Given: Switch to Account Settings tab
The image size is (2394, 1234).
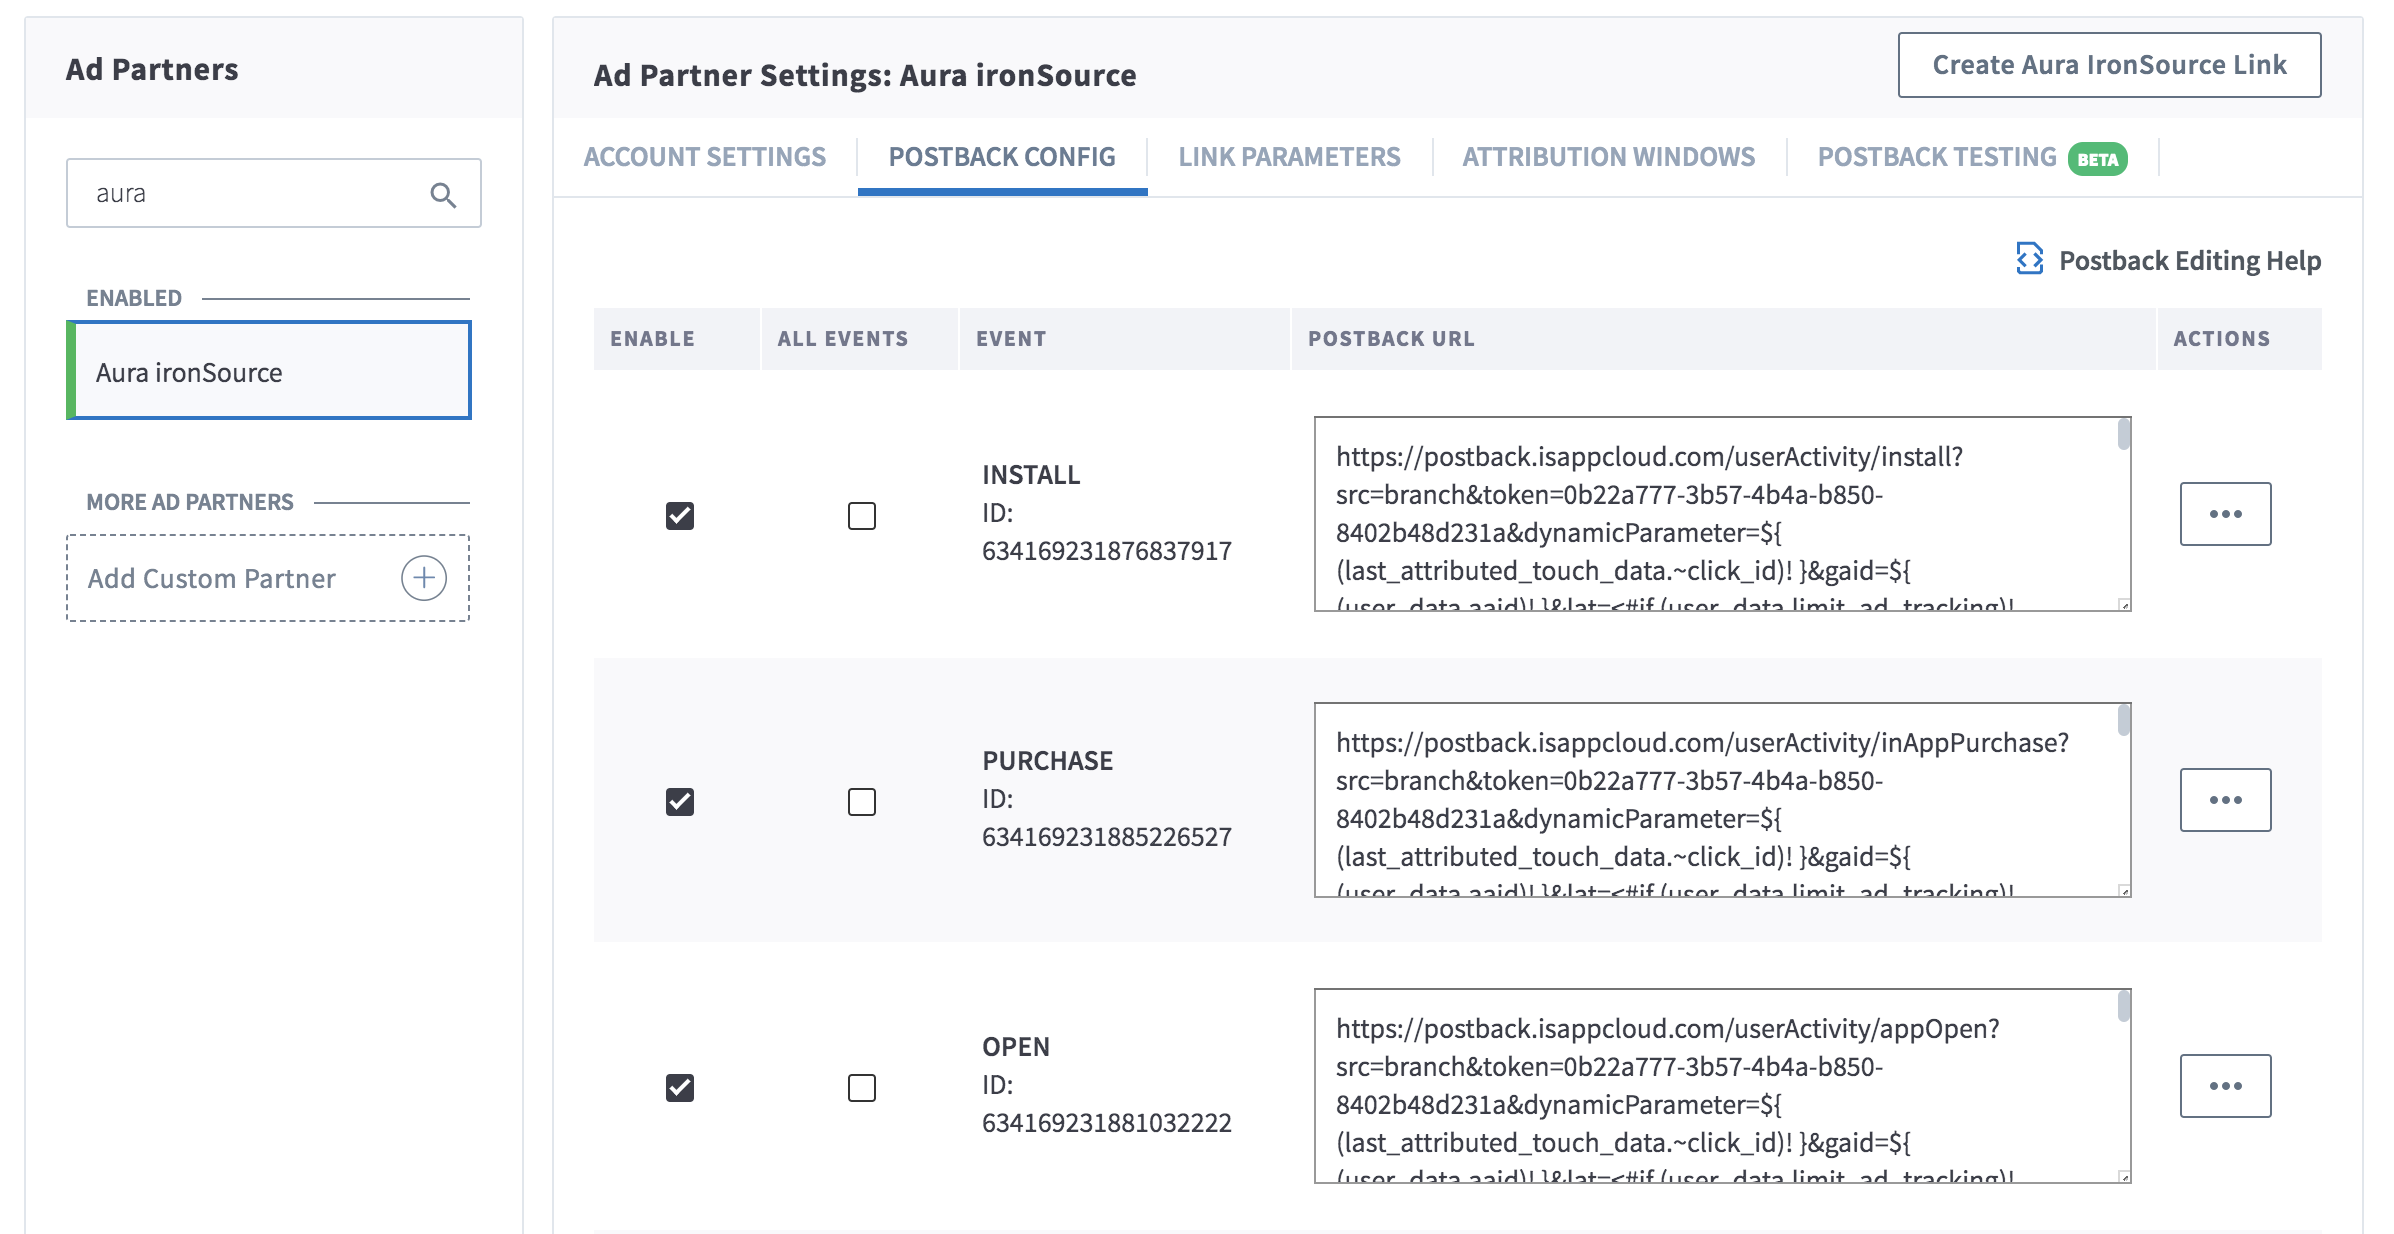Looking at the screenshot, I should point(704,157).
